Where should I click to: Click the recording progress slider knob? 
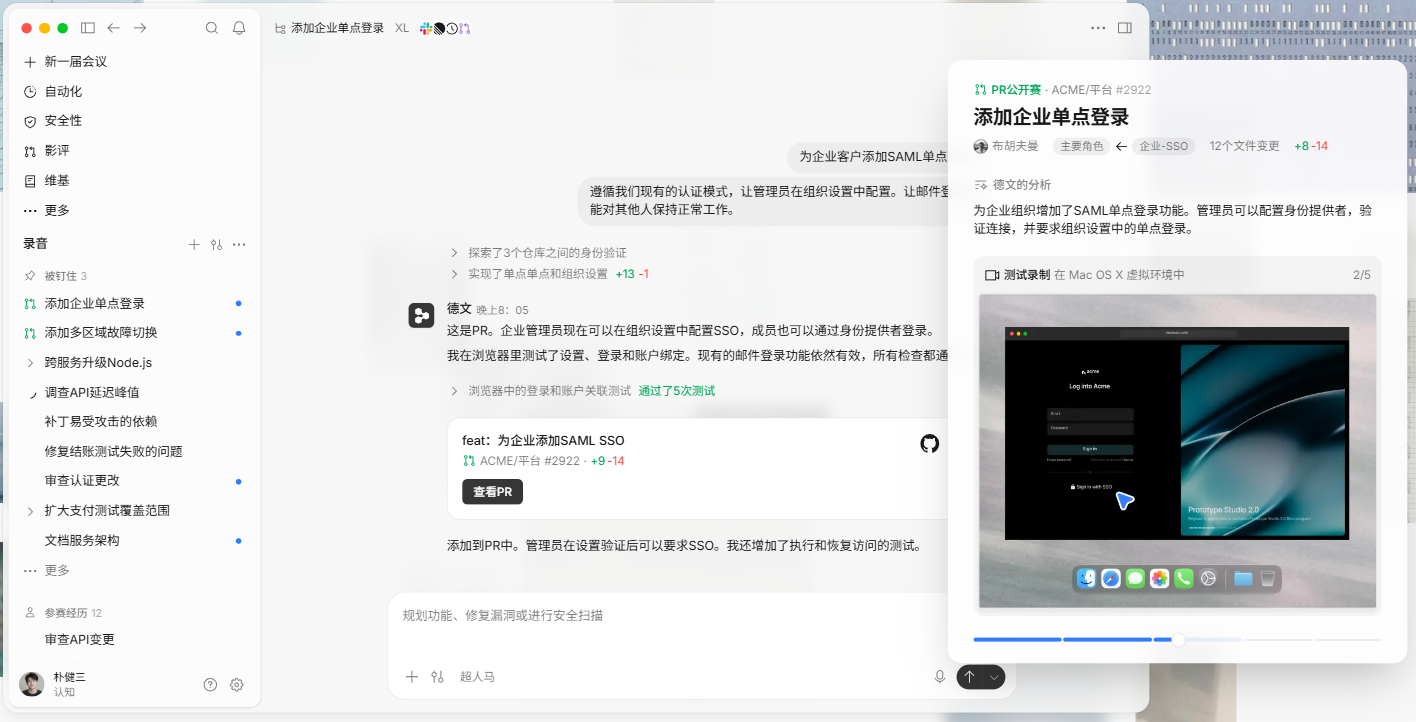[x=1178, y=640]
